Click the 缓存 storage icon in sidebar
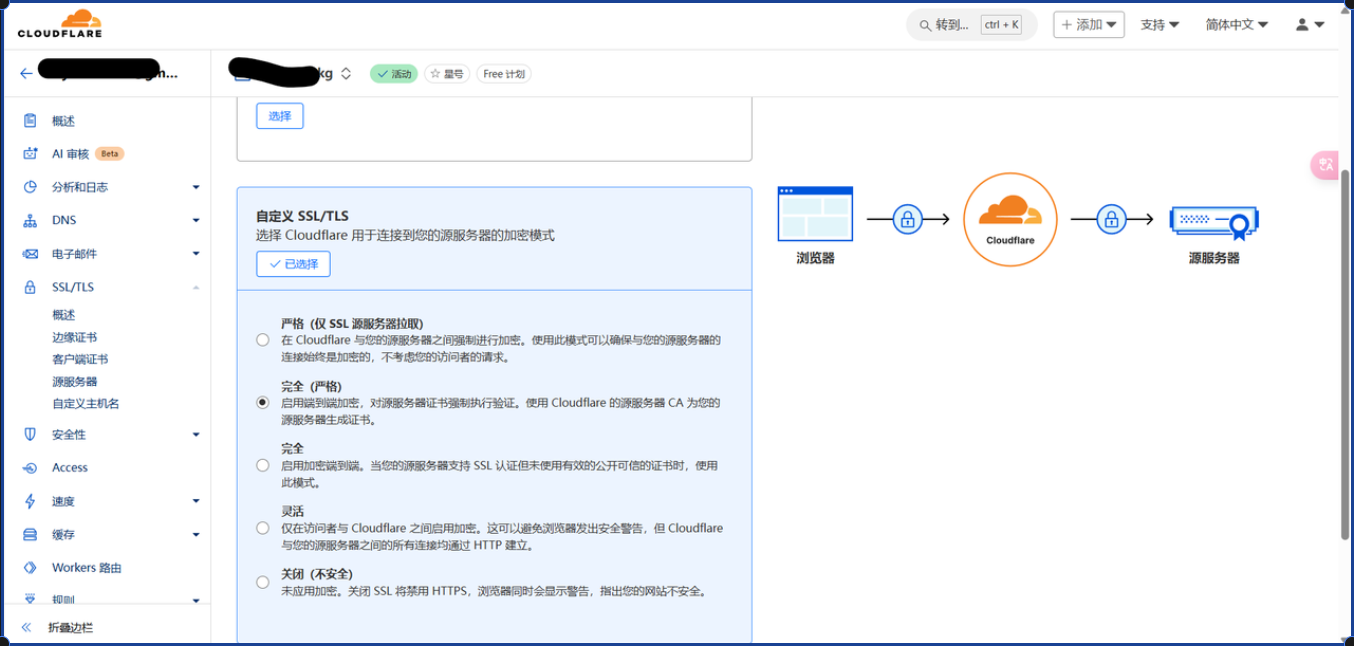 point(30,535)
